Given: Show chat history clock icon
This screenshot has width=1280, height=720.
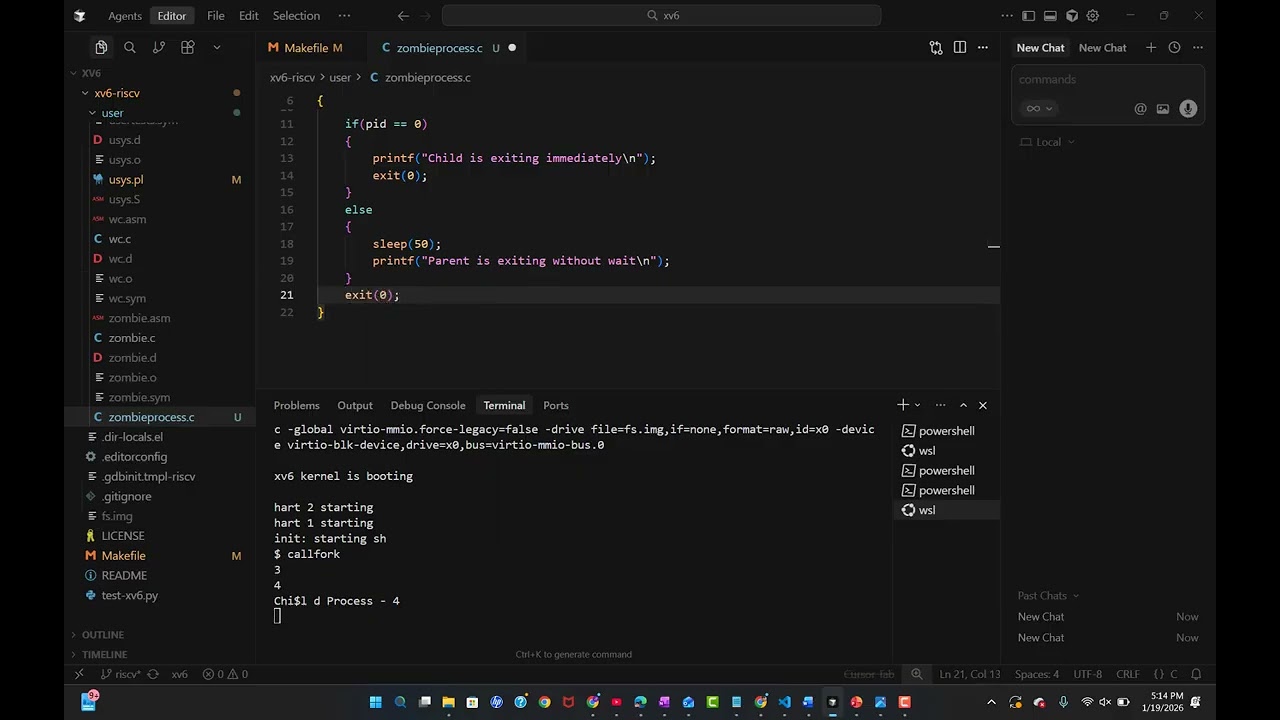Looking at the screenshot, I should coord(1174,47).
